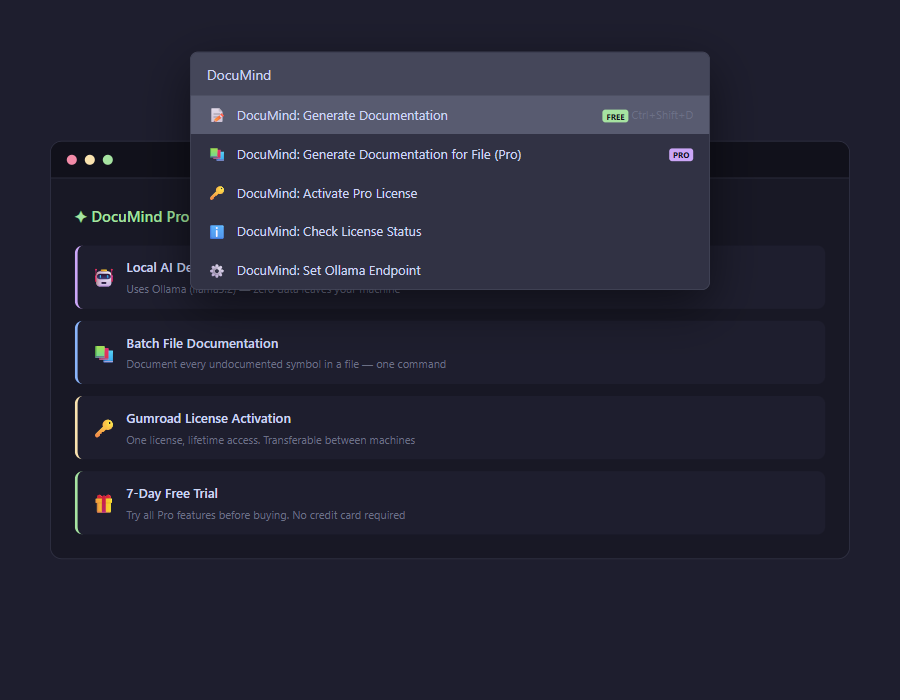The width and height of the screenshot is (900, 700).
Task: Click the 'Document every undocumented symbol' description
Action: point(286,364)
